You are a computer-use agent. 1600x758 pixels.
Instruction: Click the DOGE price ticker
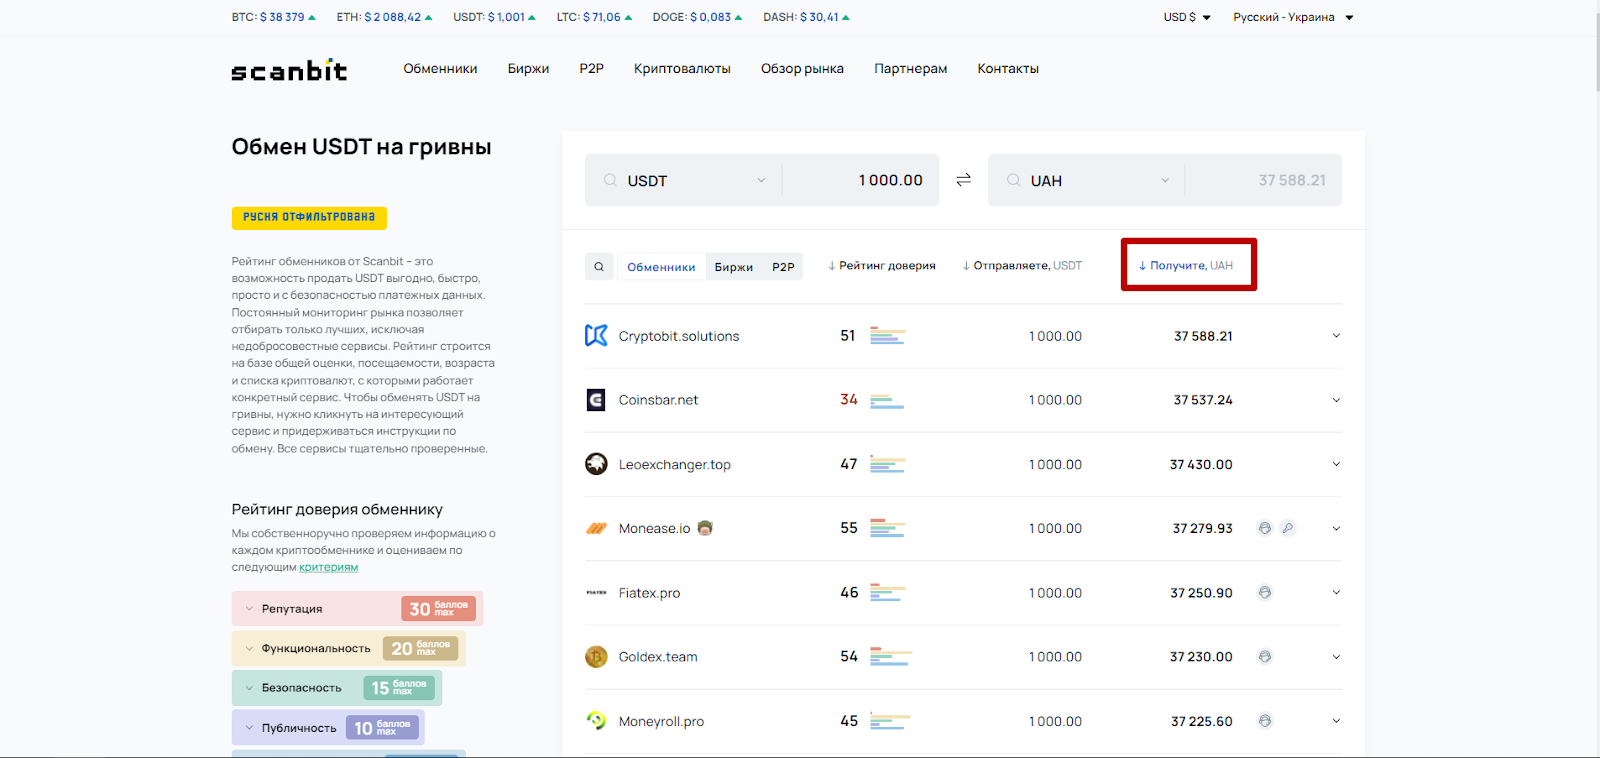coord(697,17)
